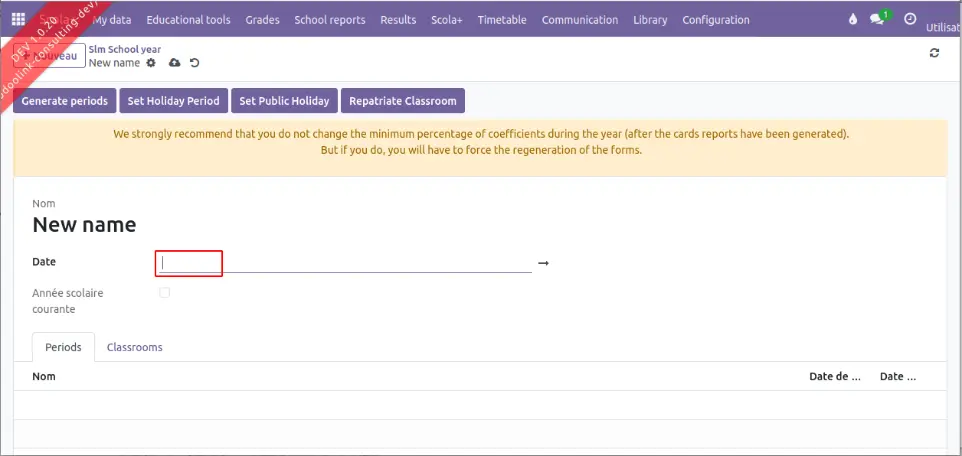Viewport: 962px width, 456px height.
Task: Select the Periods tab
Action: pyautogui.click(x=64, y=347)
